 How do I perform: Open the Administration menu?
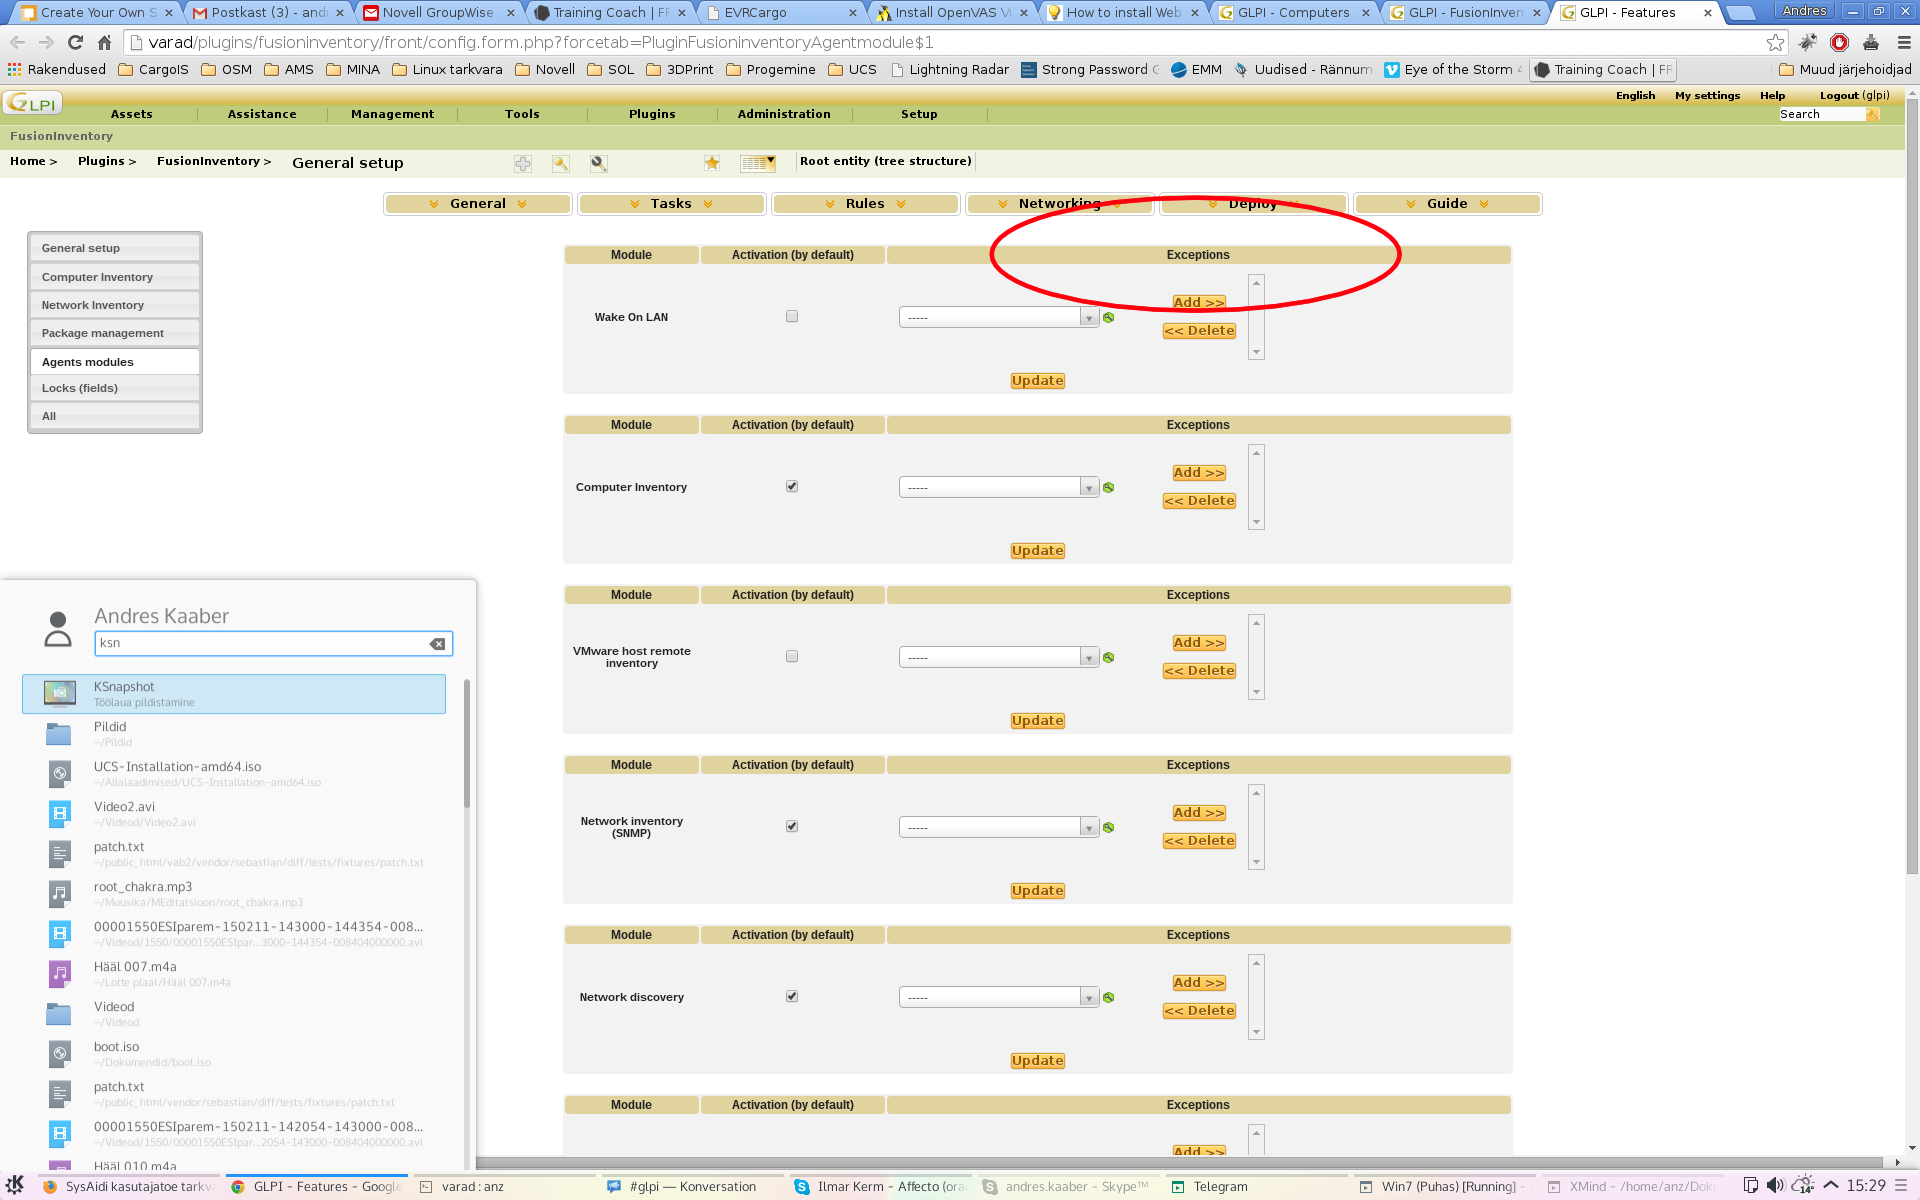[x=784, y=114]
